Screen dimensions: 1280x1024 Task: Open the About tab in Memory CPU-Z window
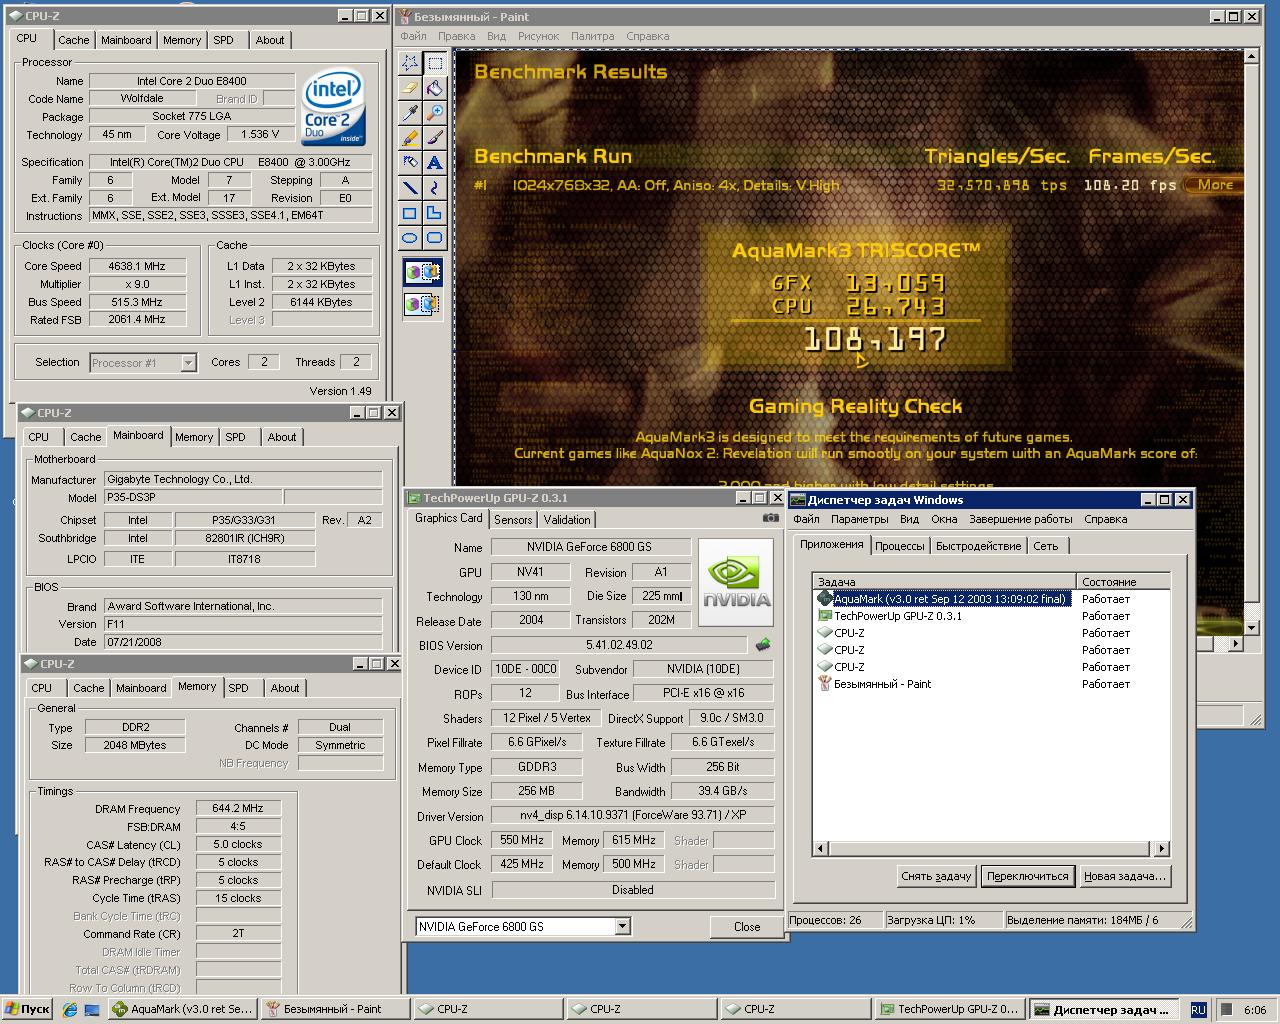(x=285, y=688)
